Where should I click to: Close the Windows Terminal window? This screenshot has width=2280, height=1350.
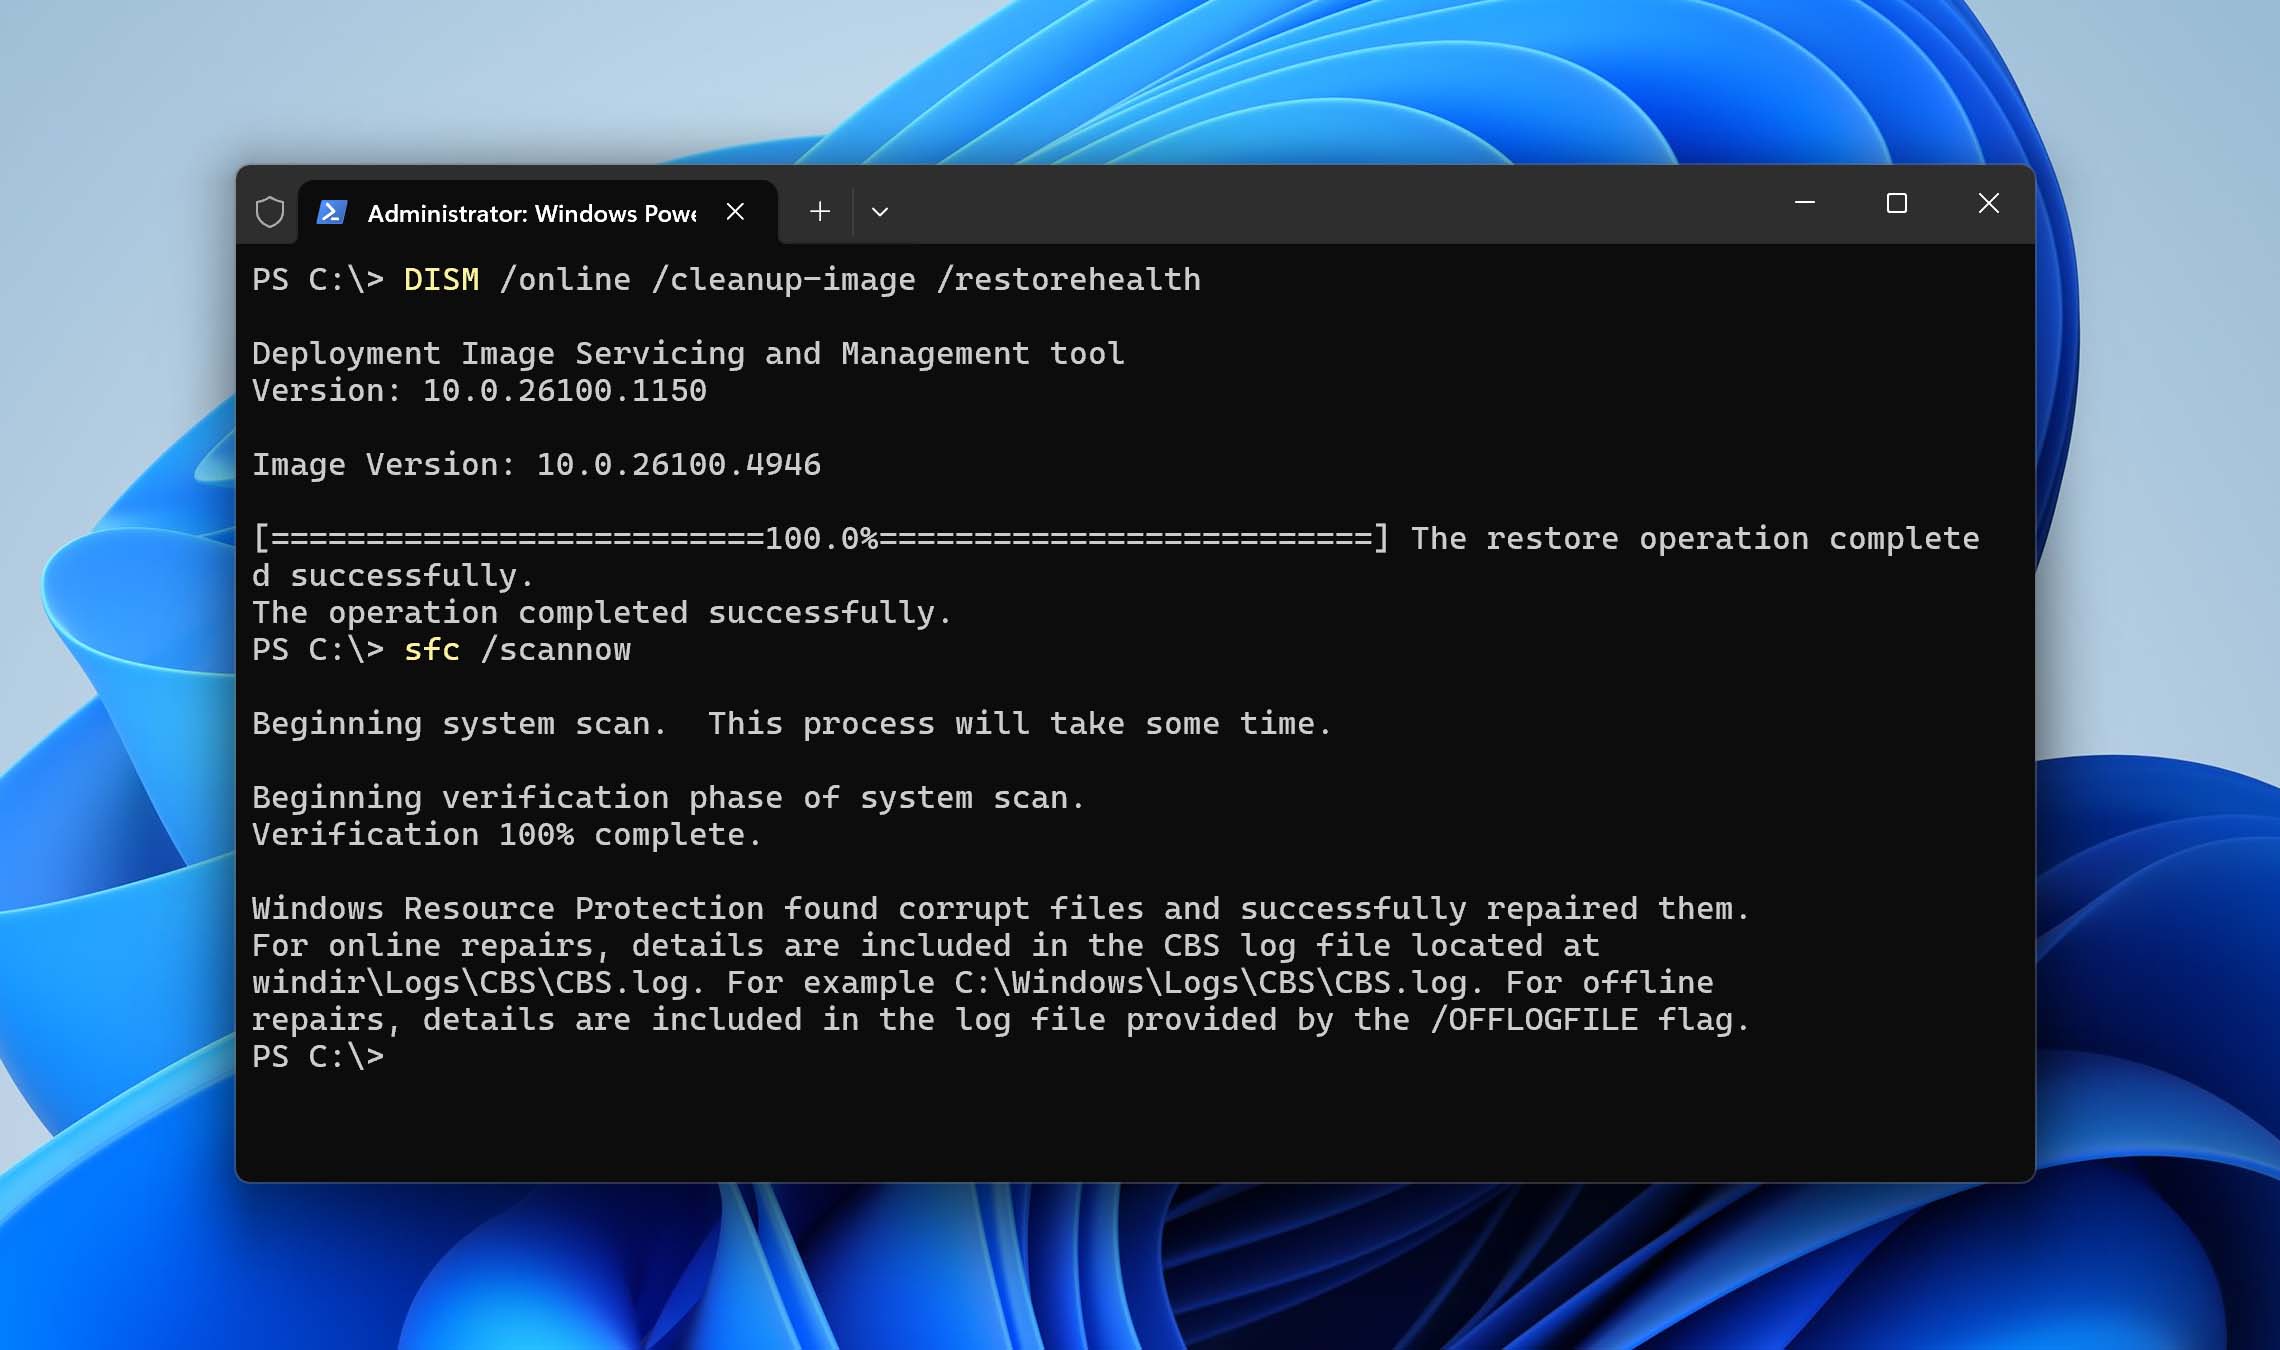click(x=1989, y=203)
